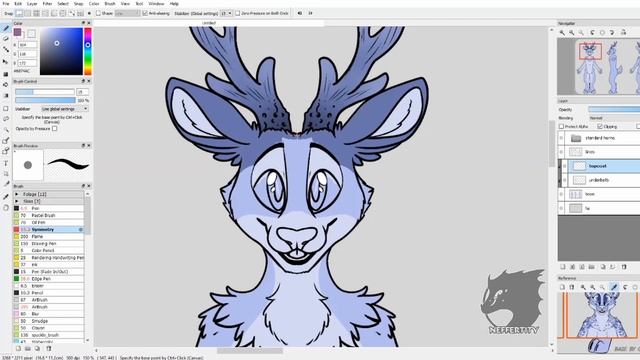Open Symmetry brush settings gear
The image size is (640, 360).
pyautogui.click(x=80, y=230)
